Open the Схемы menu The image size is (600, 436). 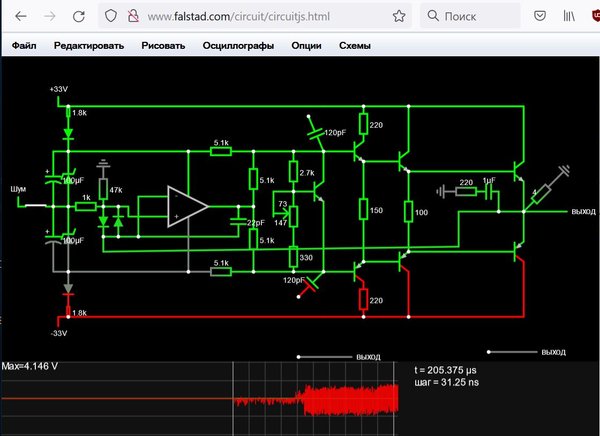click(x=355, y=46)
